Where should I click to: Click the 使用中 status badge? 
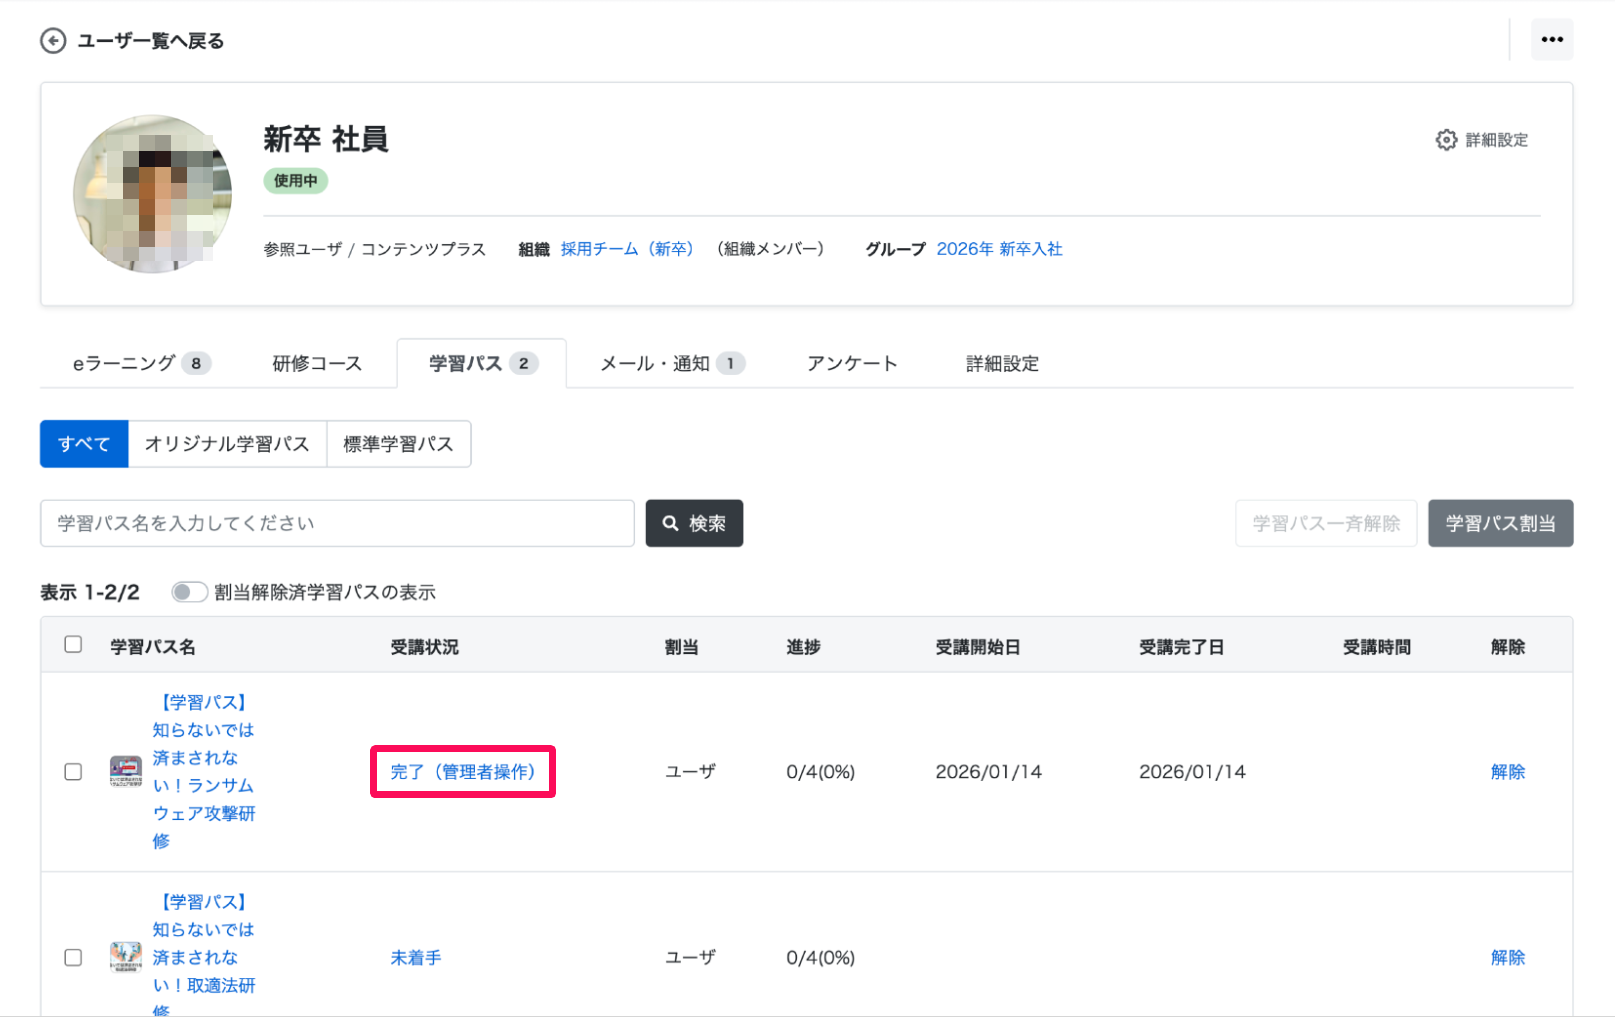point(296,181)
